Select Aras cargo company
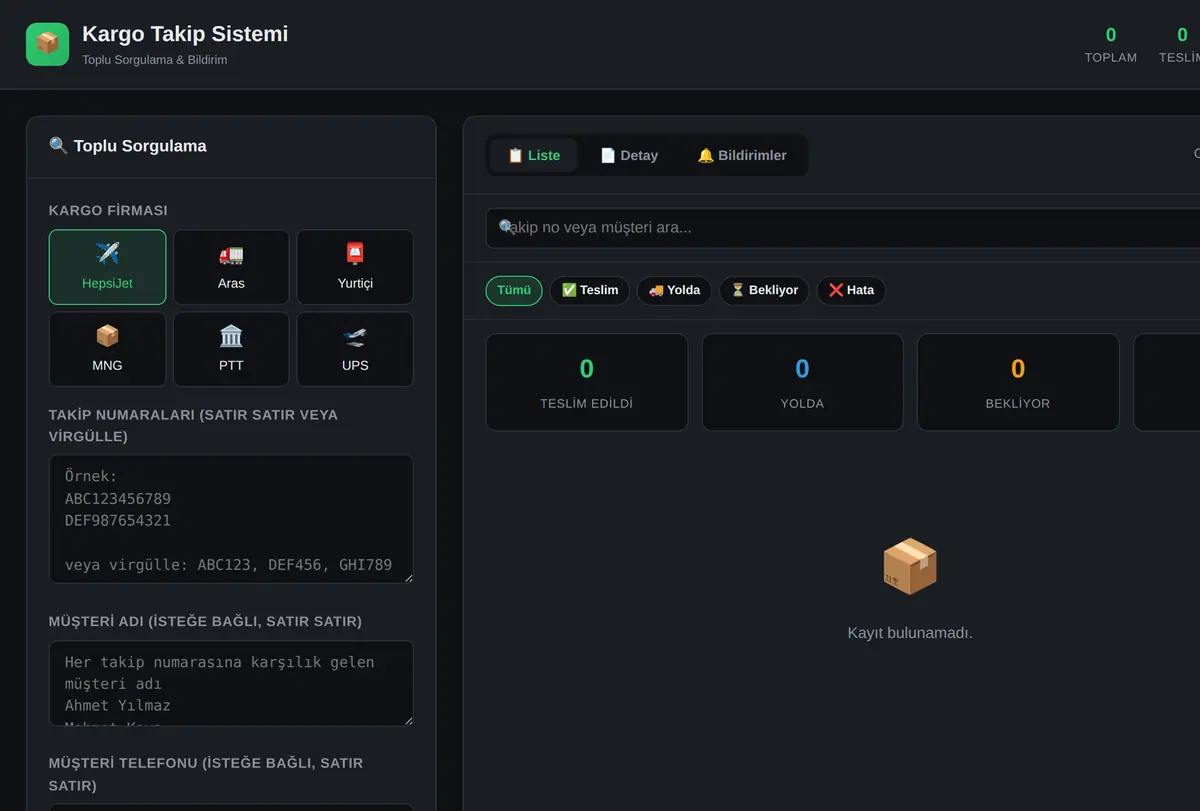The width and height of the screenshot is (1200, 811). 231,267
